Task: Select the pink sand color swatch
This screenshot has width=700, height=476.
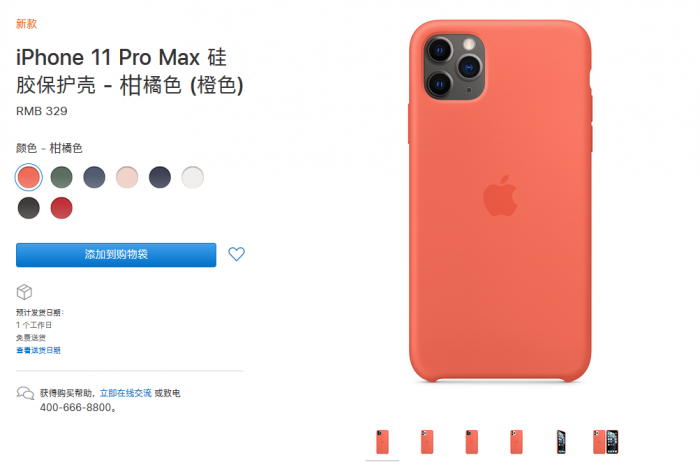Action: coord(127,177)
